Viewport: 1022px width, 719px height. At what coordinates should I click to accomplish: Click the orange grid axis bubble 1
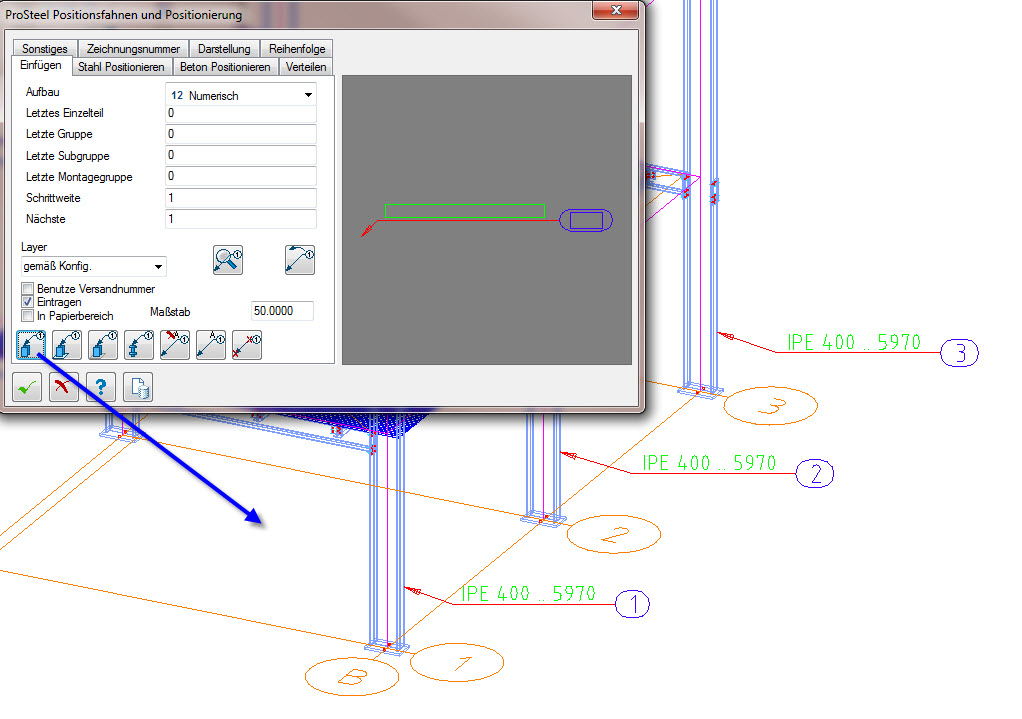click(x=457, y=662)
